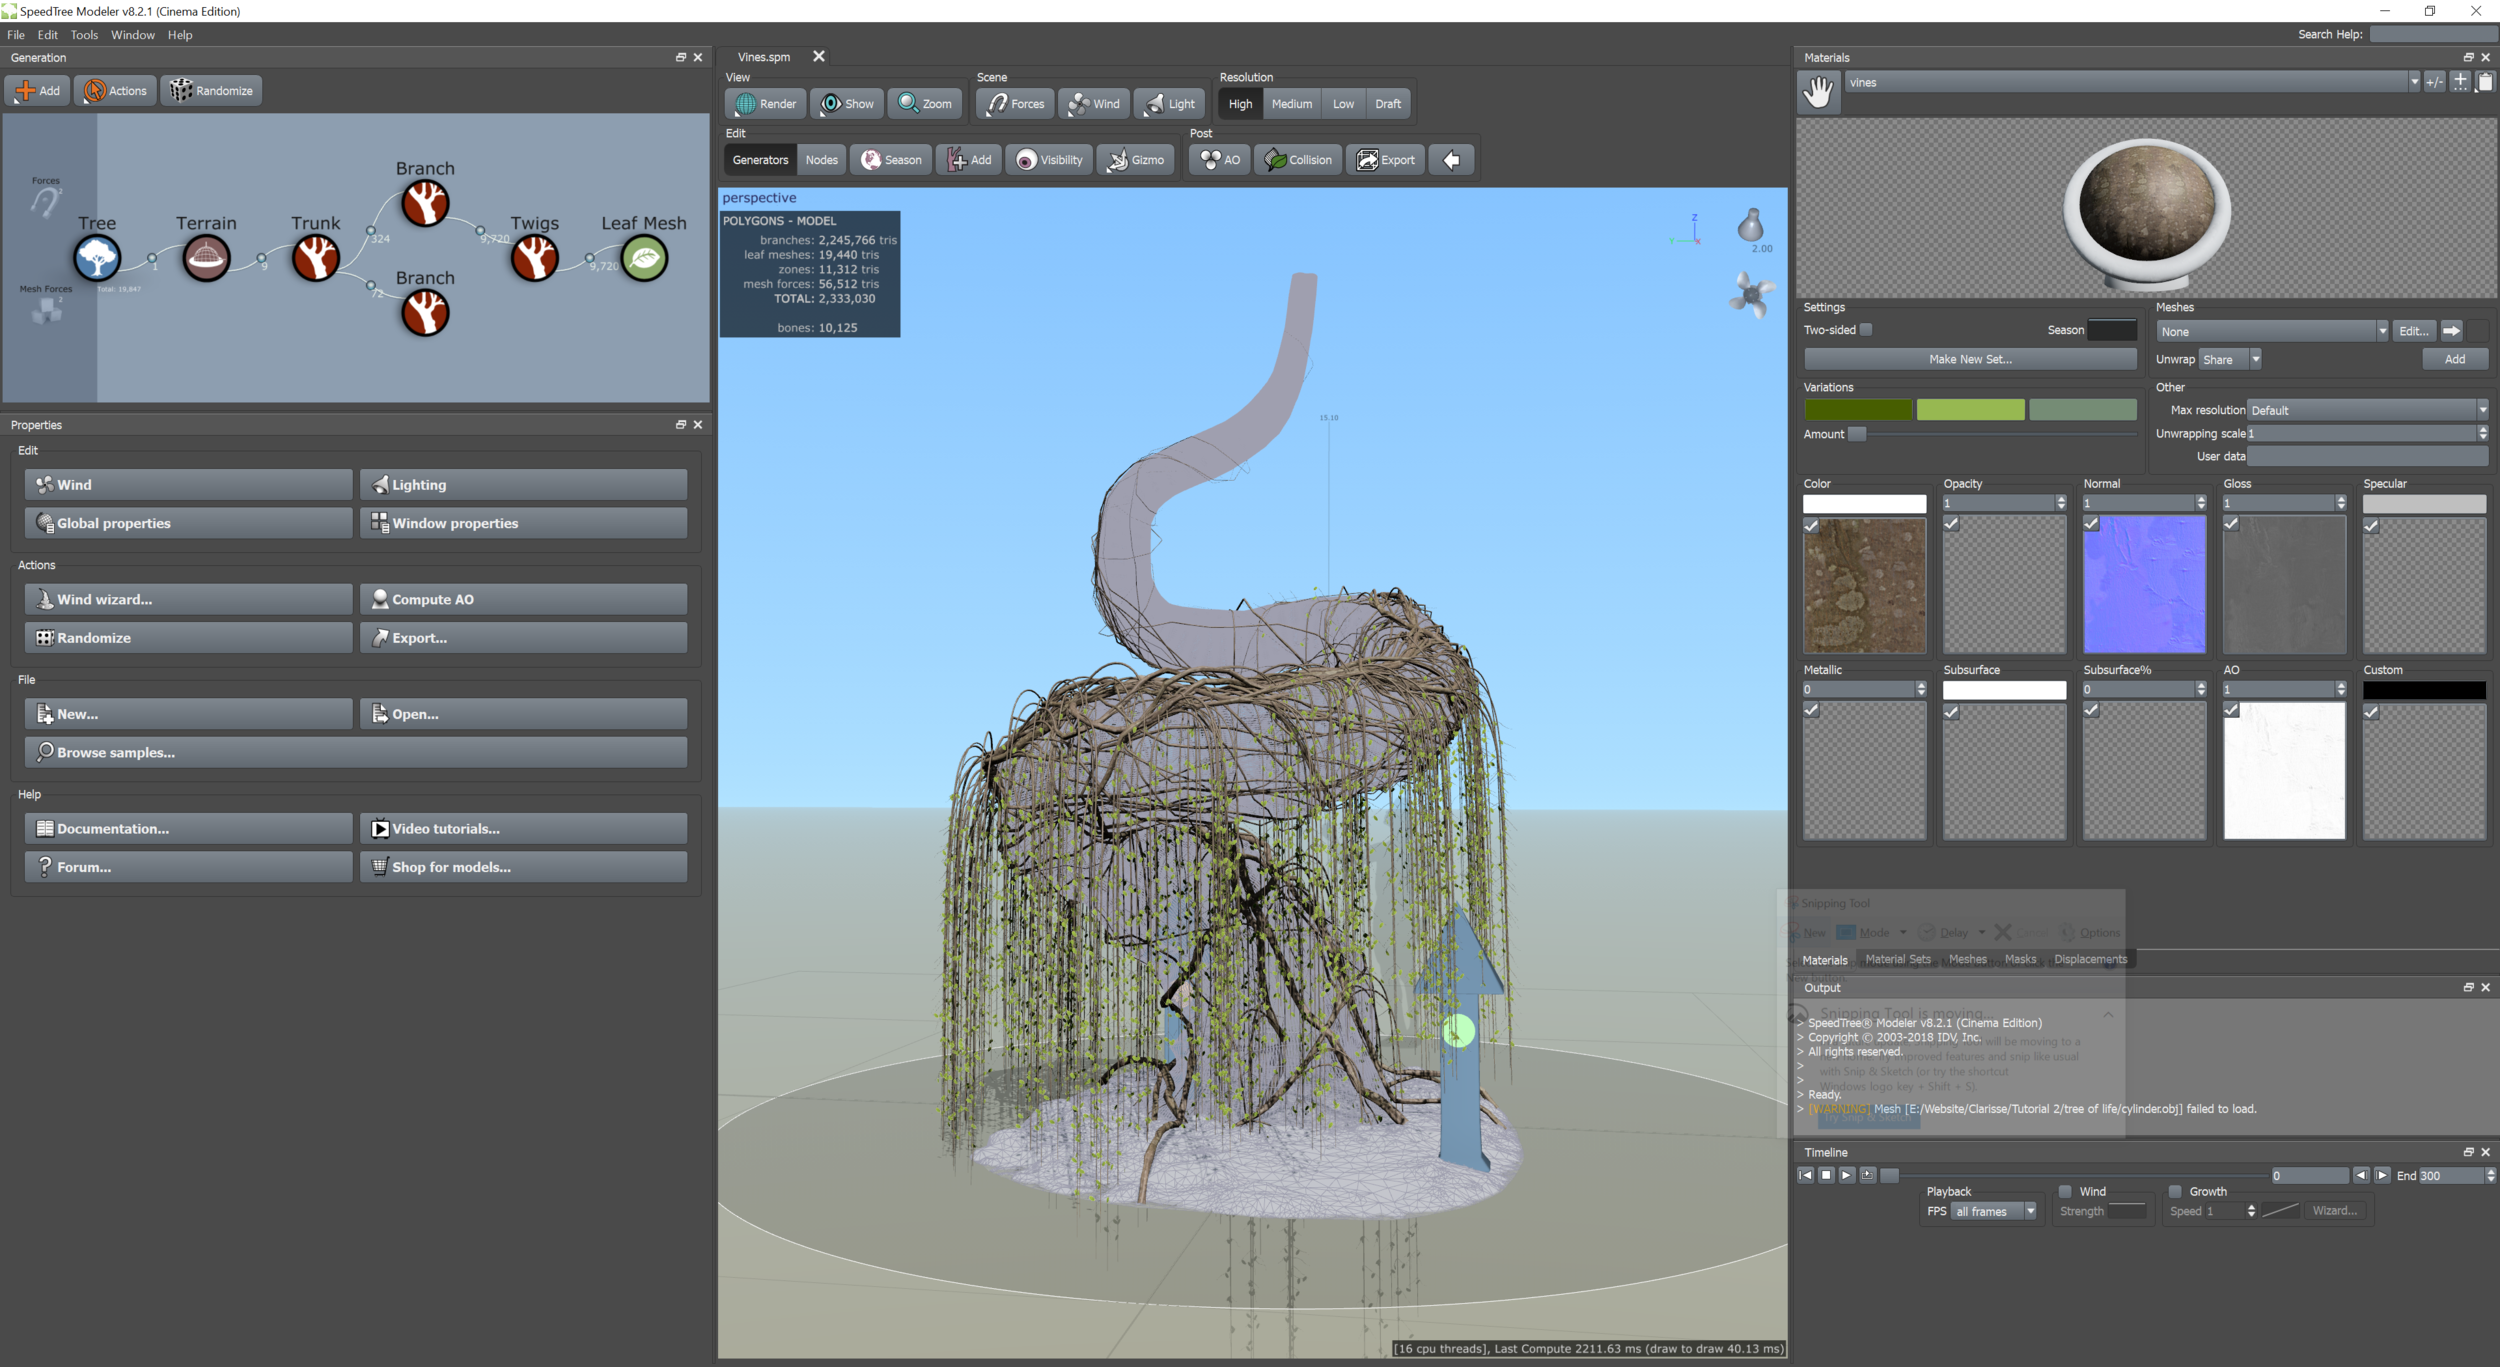The height and width of the screenshot is (1367, 2500).
Task: Open the Tools menu
Action: click(84, 35)
